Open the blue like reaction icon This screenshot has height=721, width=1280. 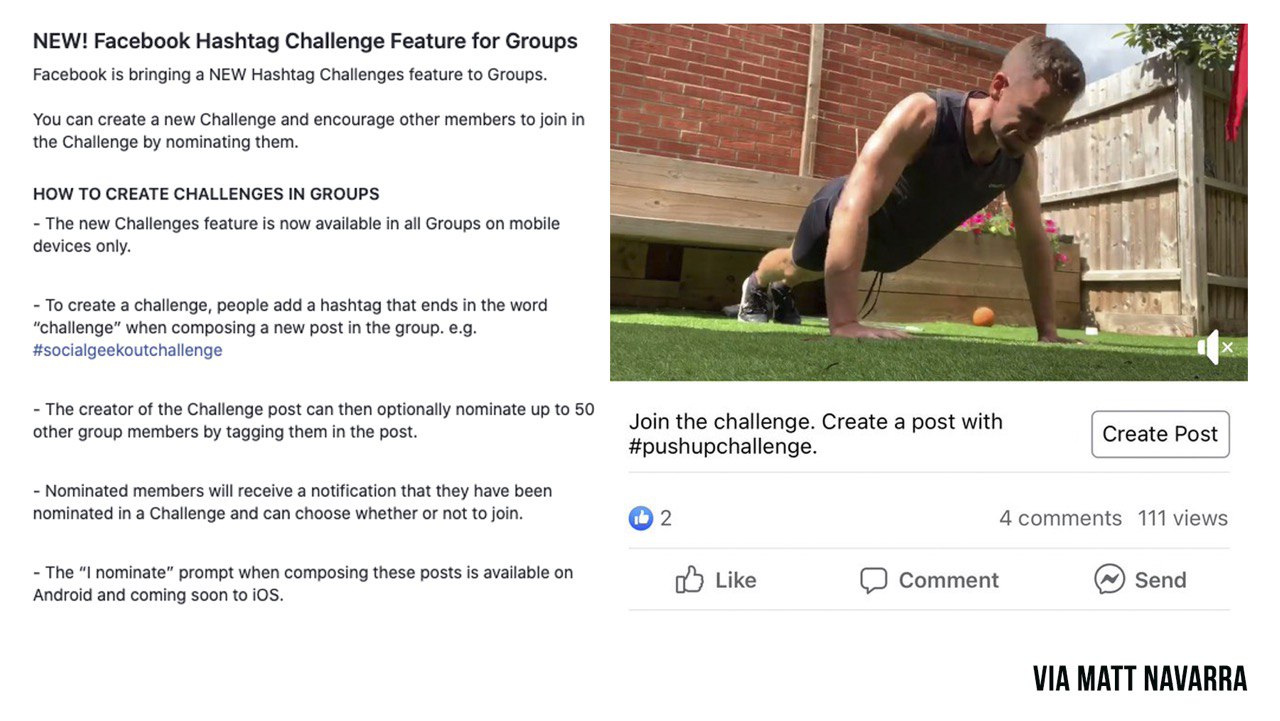[641, 518]
